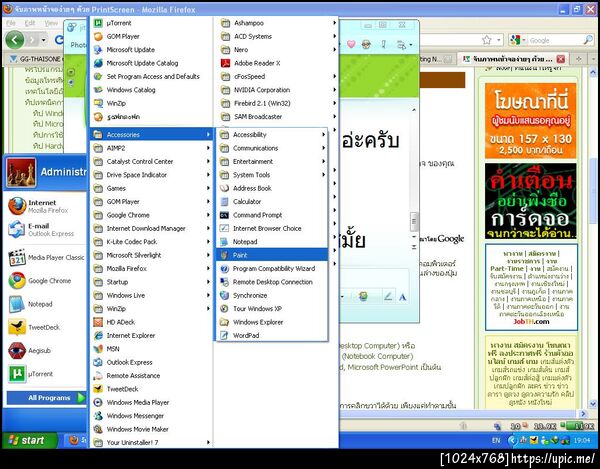
Task: Open Program Compatibility Wizard
Action: pos(272,269)
